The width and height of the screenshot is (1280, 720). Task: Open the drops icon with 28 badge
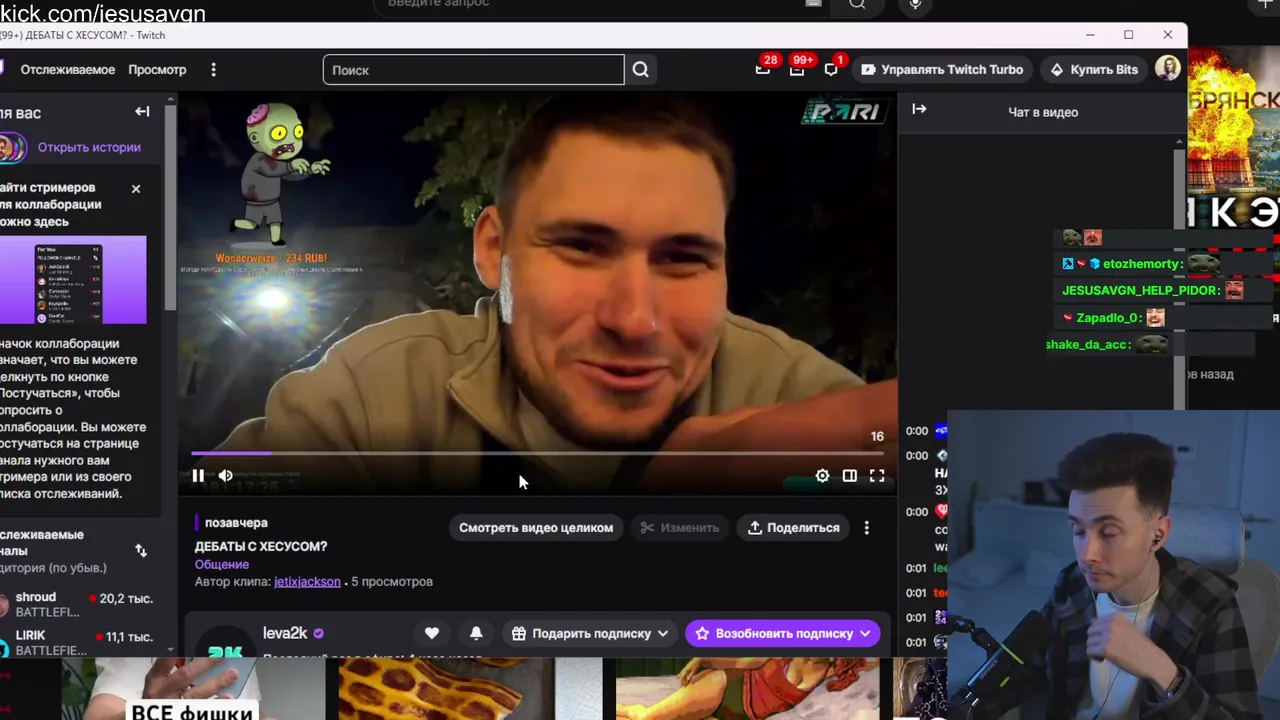pos(764,69)
